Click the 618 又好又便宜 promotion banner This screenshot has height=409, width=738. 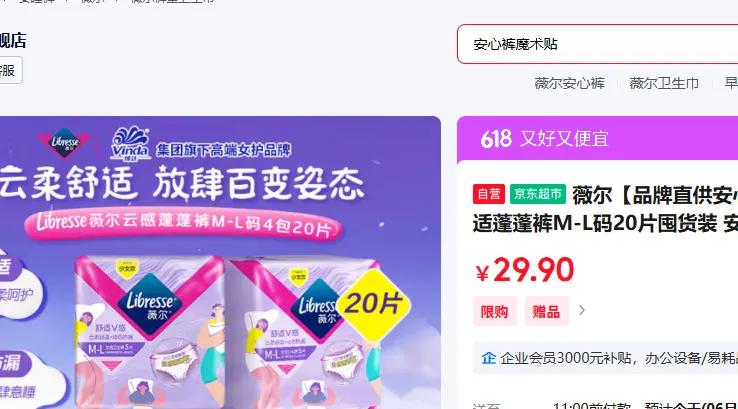pos(597,139)
